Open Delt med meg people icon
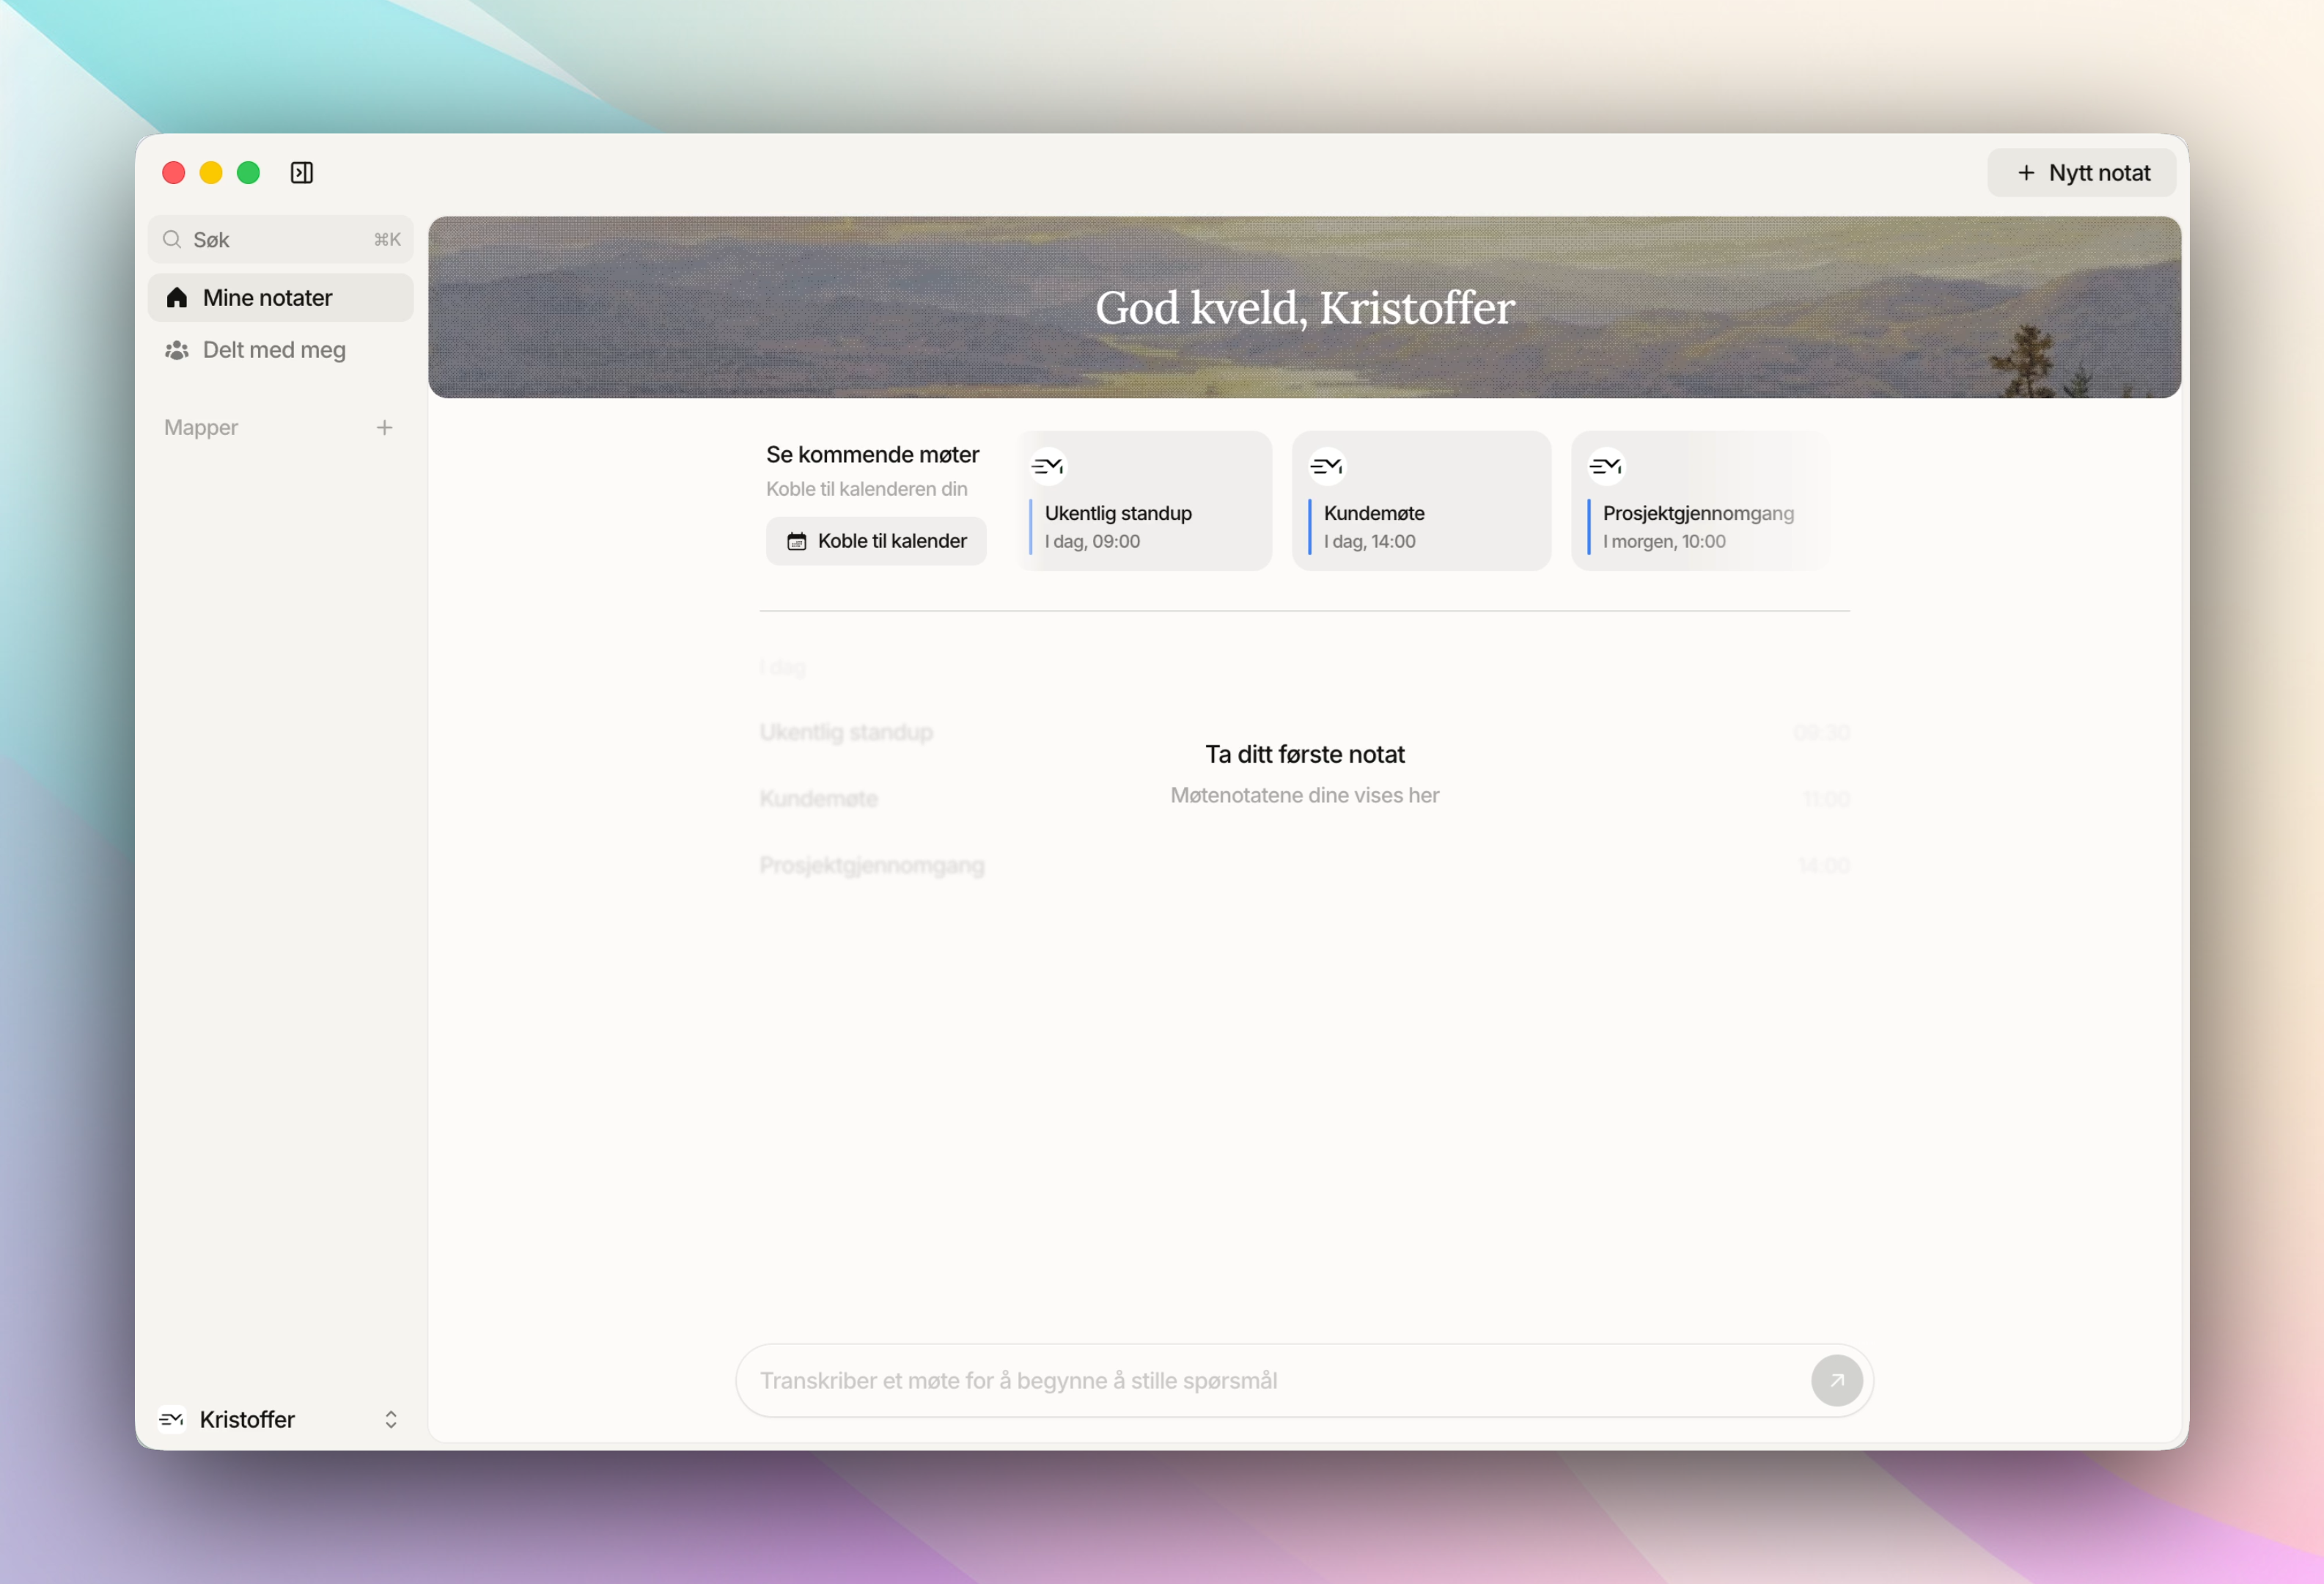This screenshot has height=1584, width=2324. click(x=177, y=350)
